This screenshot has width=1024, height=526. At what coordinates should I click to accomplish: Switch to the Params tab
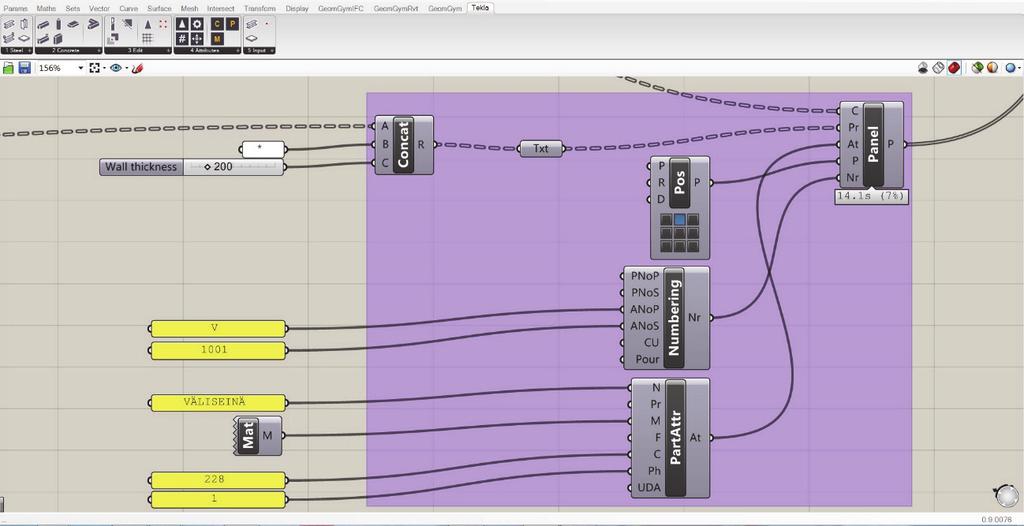coord(16,8)
